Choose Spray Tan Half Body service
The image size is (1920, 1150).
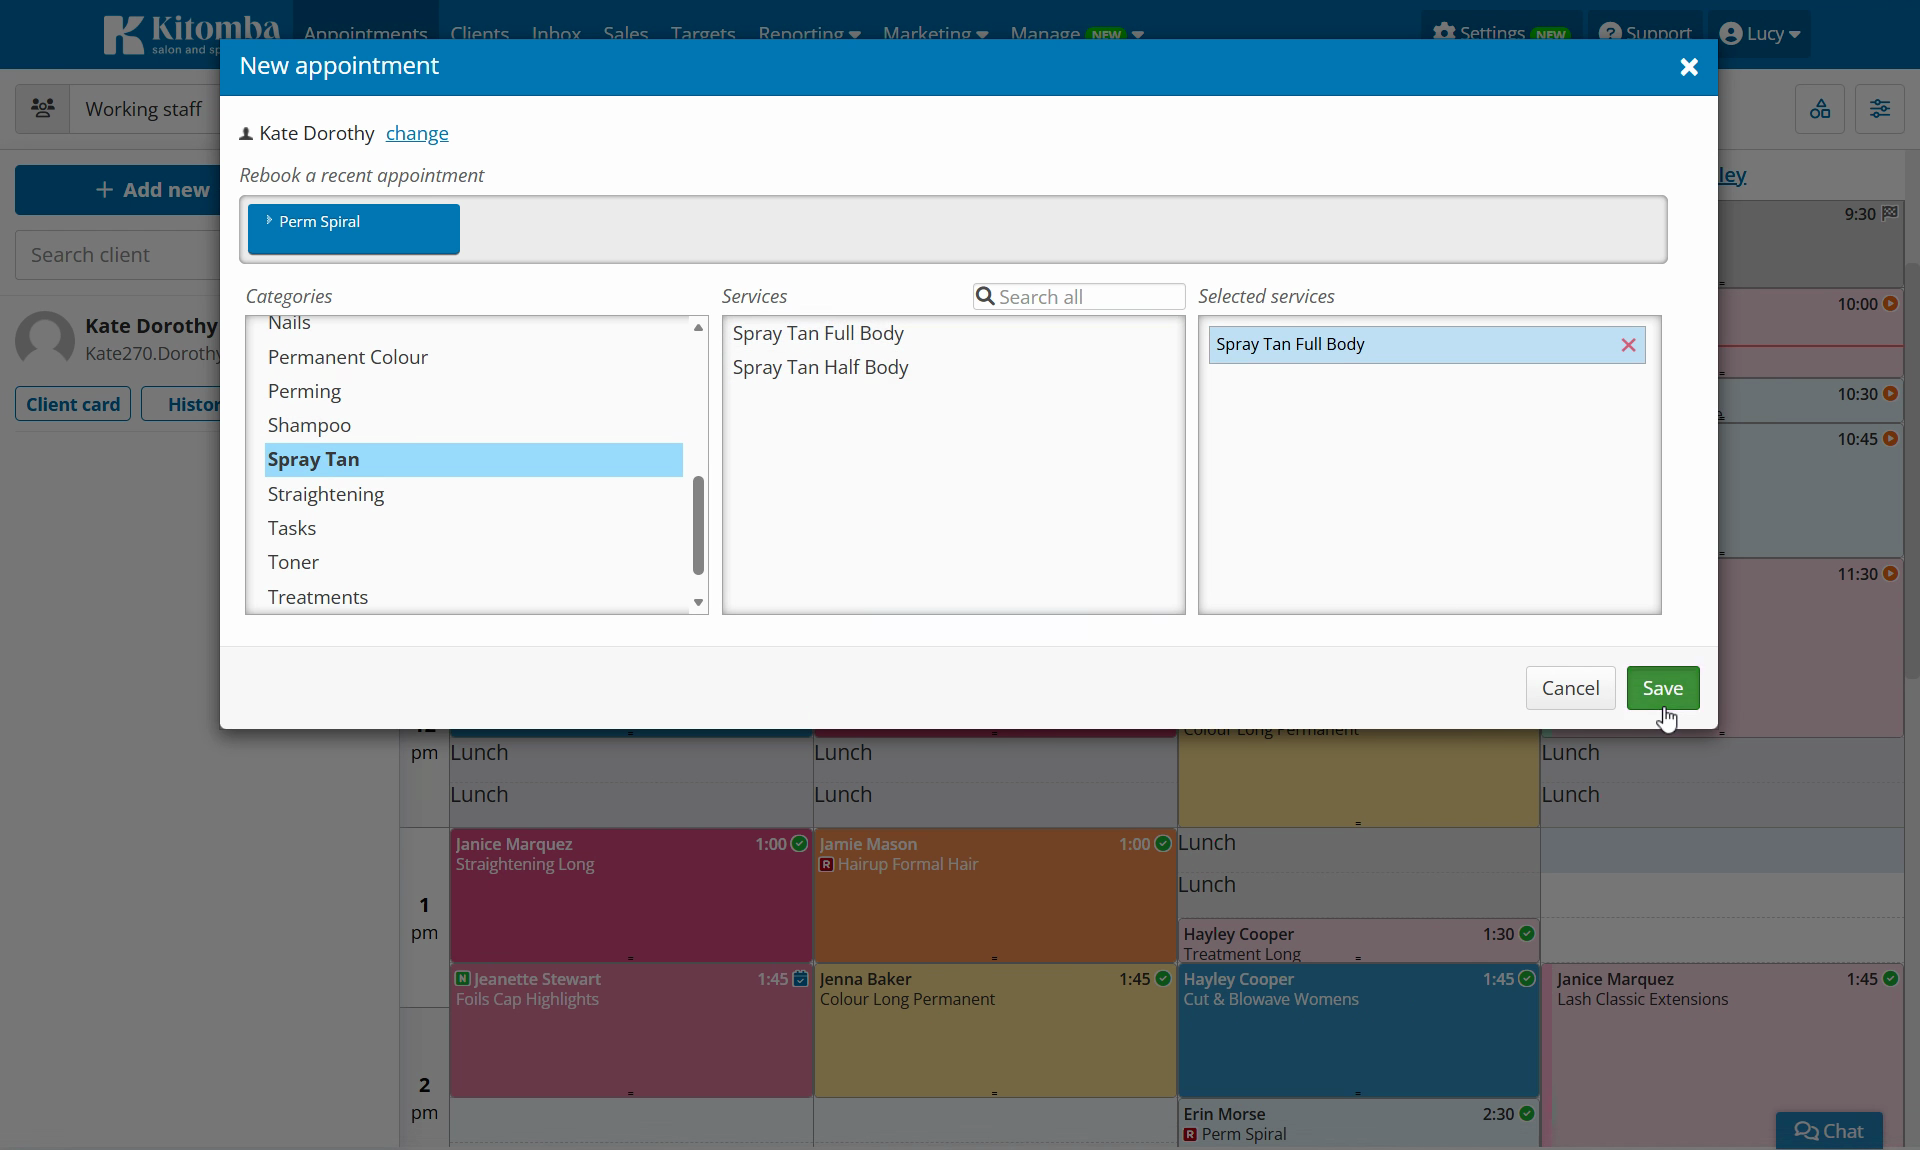click(x=820, y=367)
